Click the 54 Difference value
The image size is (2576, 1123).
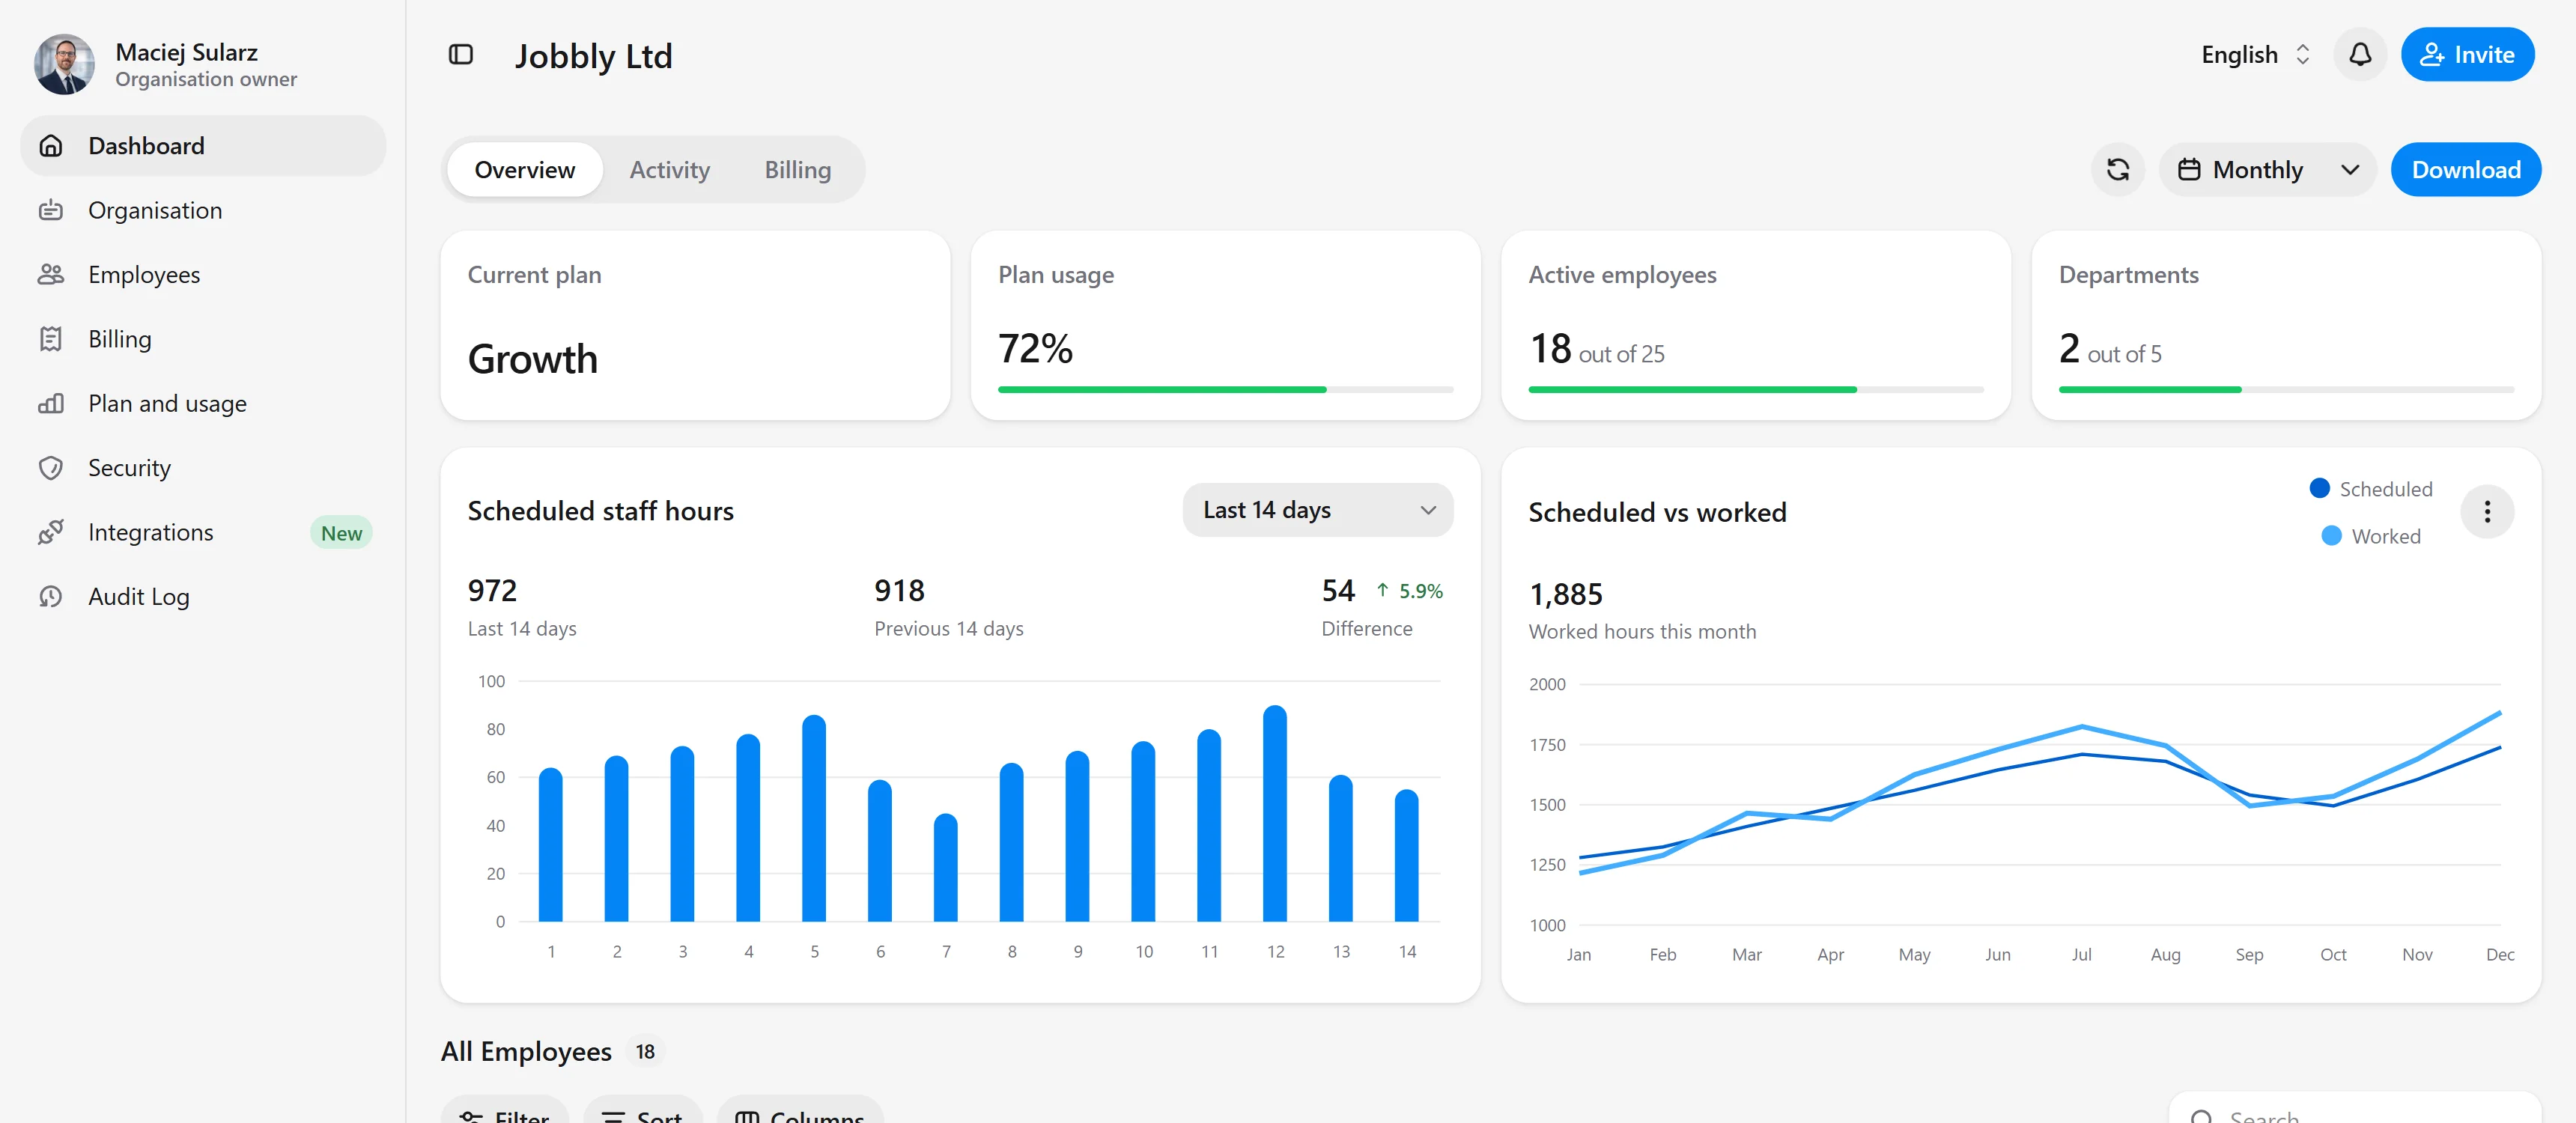click(1338, 591)
